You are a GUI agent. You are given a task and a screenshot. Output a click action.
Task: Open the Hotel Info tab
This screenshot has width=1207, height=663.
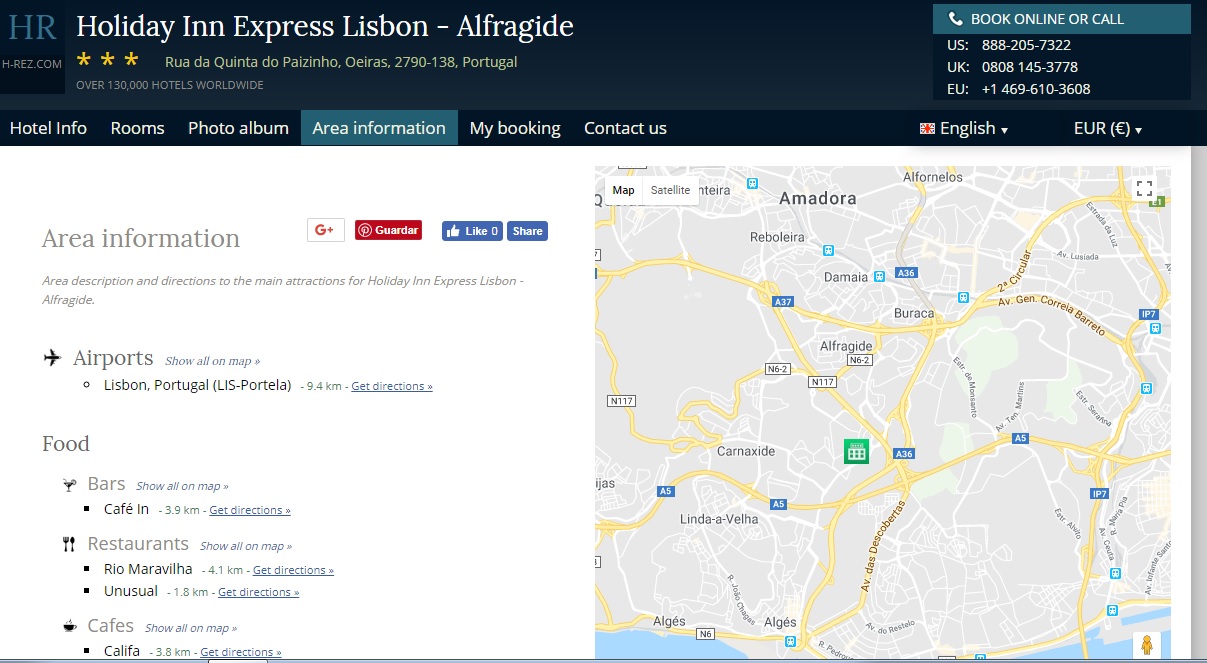coord(48,128)
